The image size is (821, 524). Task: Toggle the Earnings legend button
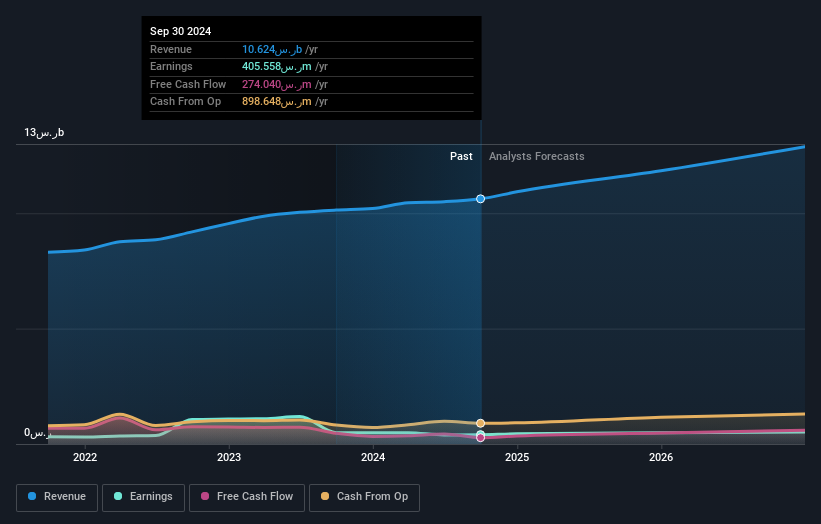click(143, 497)
